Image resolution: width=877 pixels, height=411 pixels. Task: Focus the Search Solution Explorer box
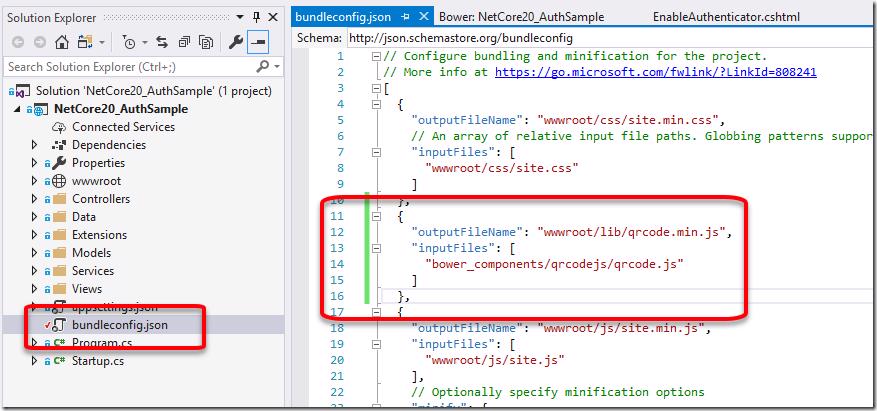click(x=130, y=67)
